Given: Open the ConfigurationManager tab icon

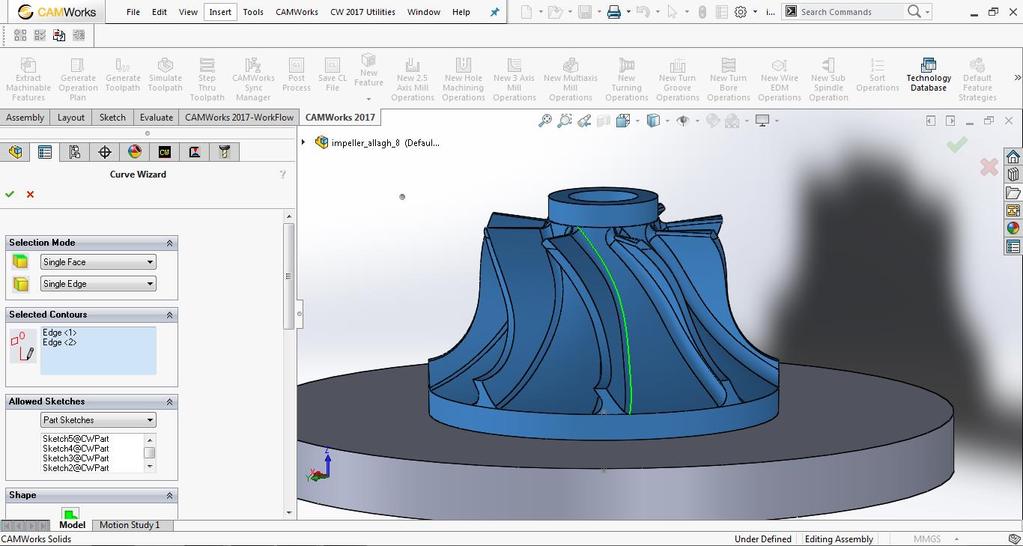Looking at the screenshot, I should coord(74,152).
